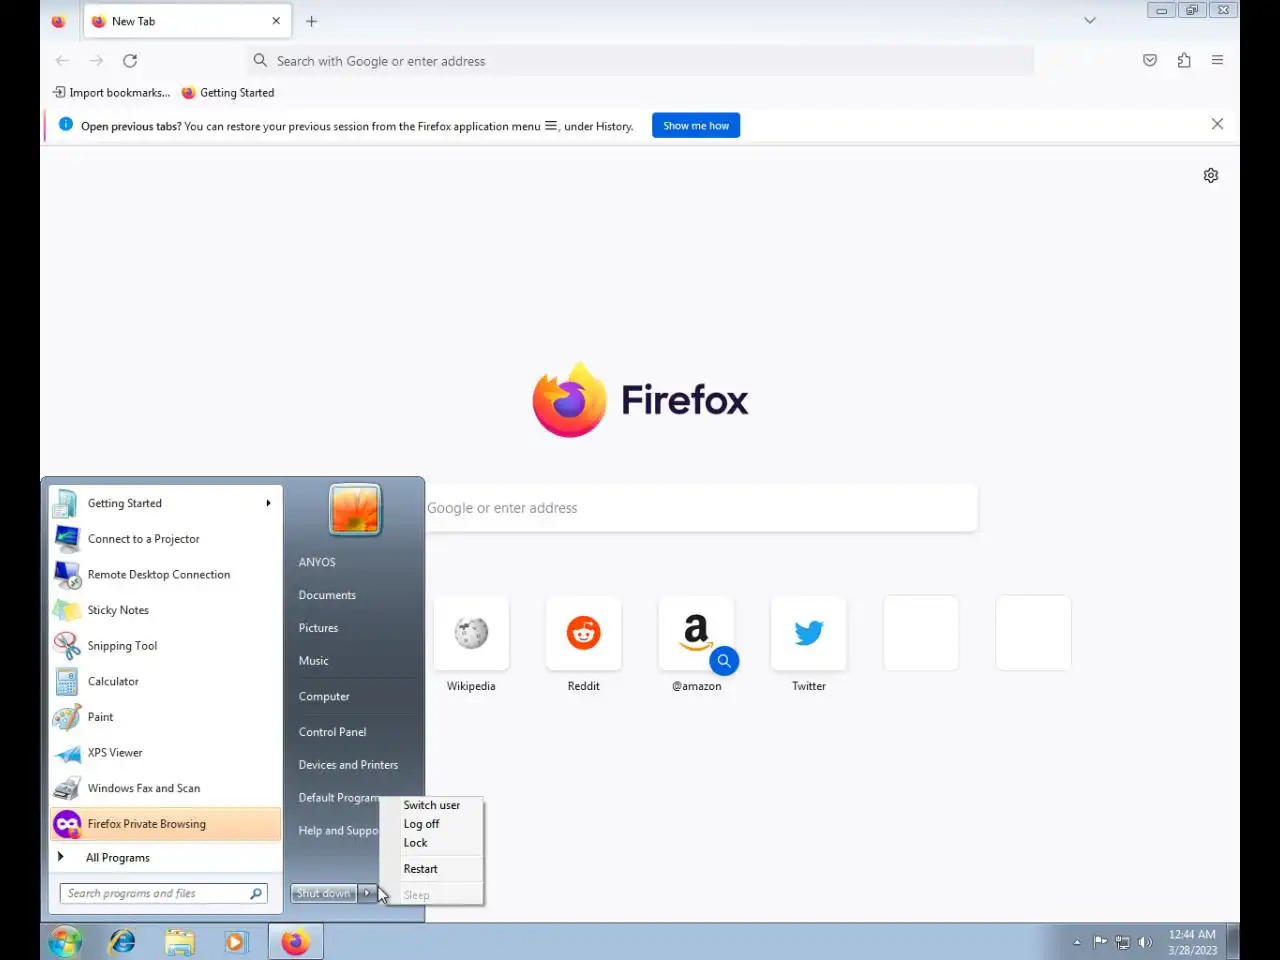The image size is (1280, 960).
Task: Choose Switch user from power menu
Action: click(431, 805)
